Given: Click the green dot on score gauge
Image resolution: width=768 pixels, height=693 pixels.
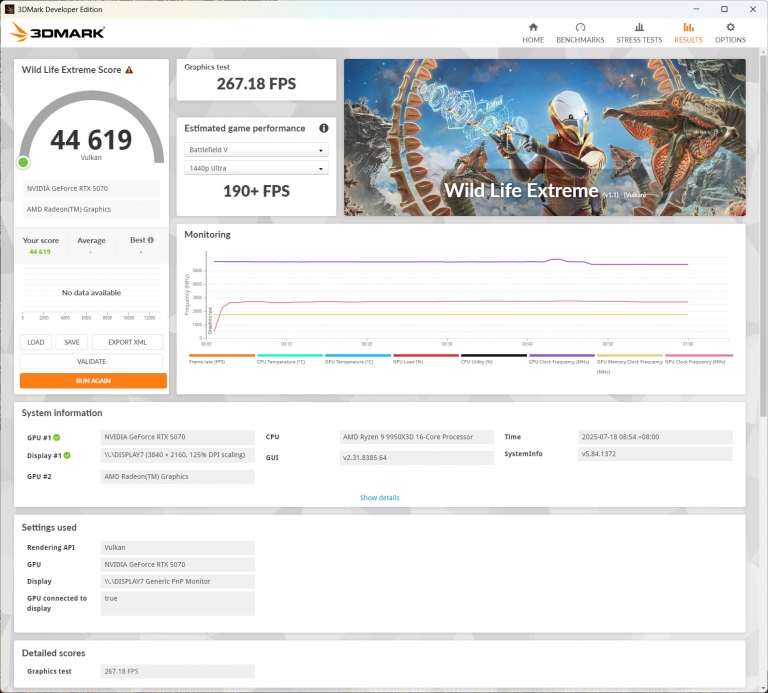Looking at the screenshot, I should click(23, 163).
